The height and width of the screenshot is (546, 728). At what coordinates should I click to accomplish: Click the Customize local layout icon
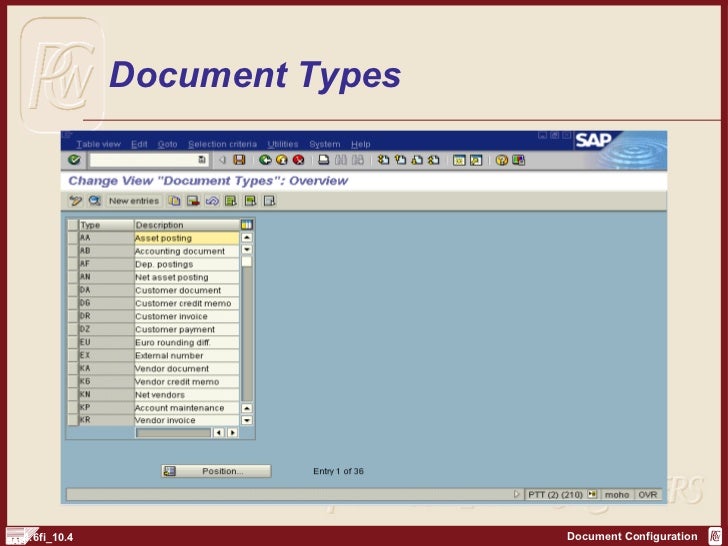[519, 160]
